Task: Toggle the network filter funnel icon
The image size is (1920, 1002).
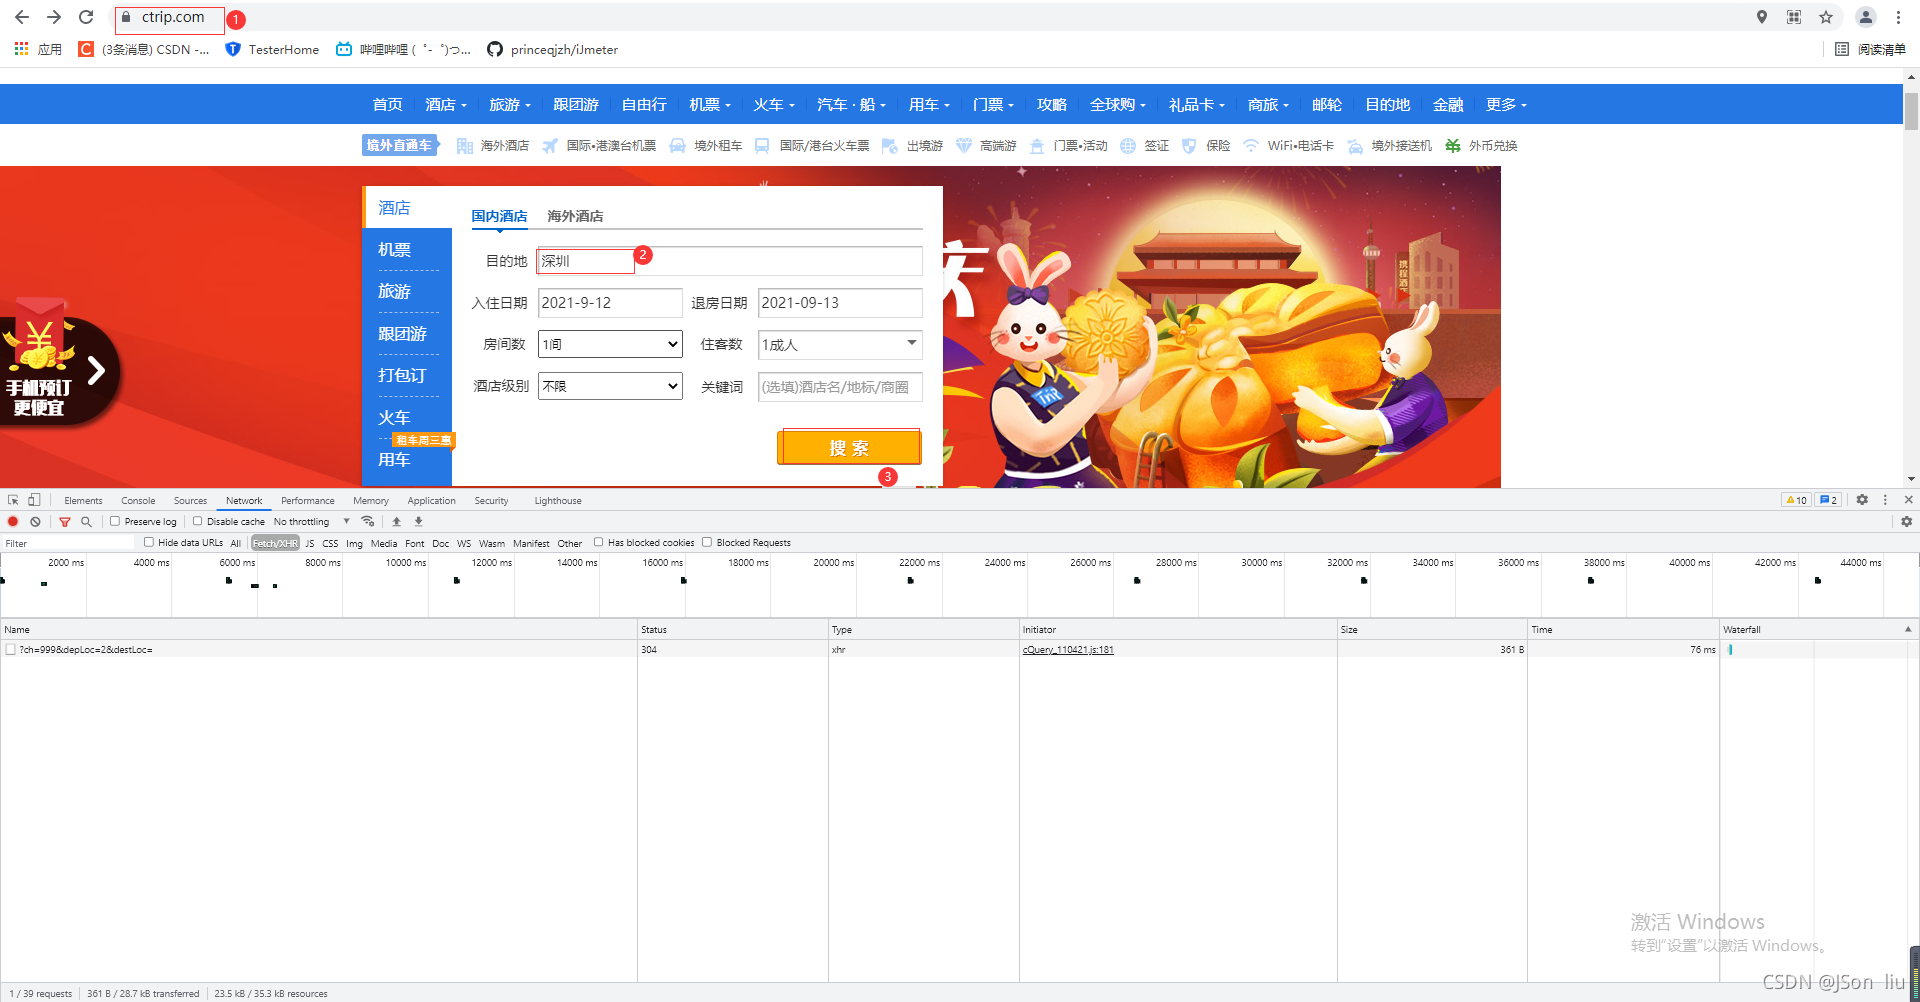Action: point(65,521)
